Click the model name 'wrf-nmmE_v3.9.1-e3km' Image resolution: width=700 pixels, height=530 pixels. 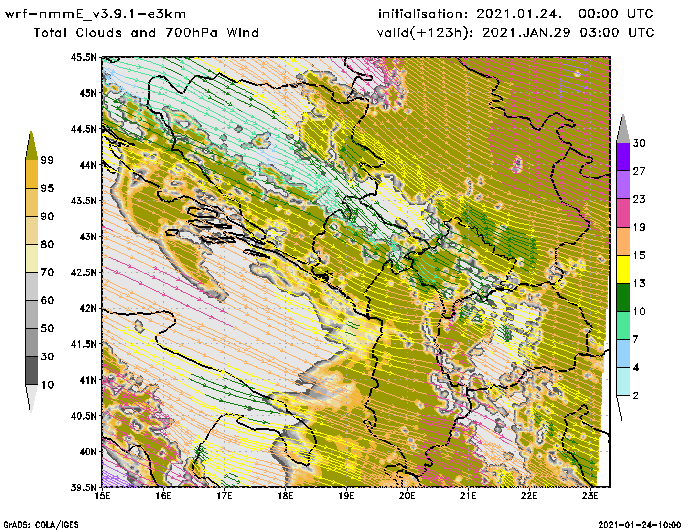tap(95, 14)
